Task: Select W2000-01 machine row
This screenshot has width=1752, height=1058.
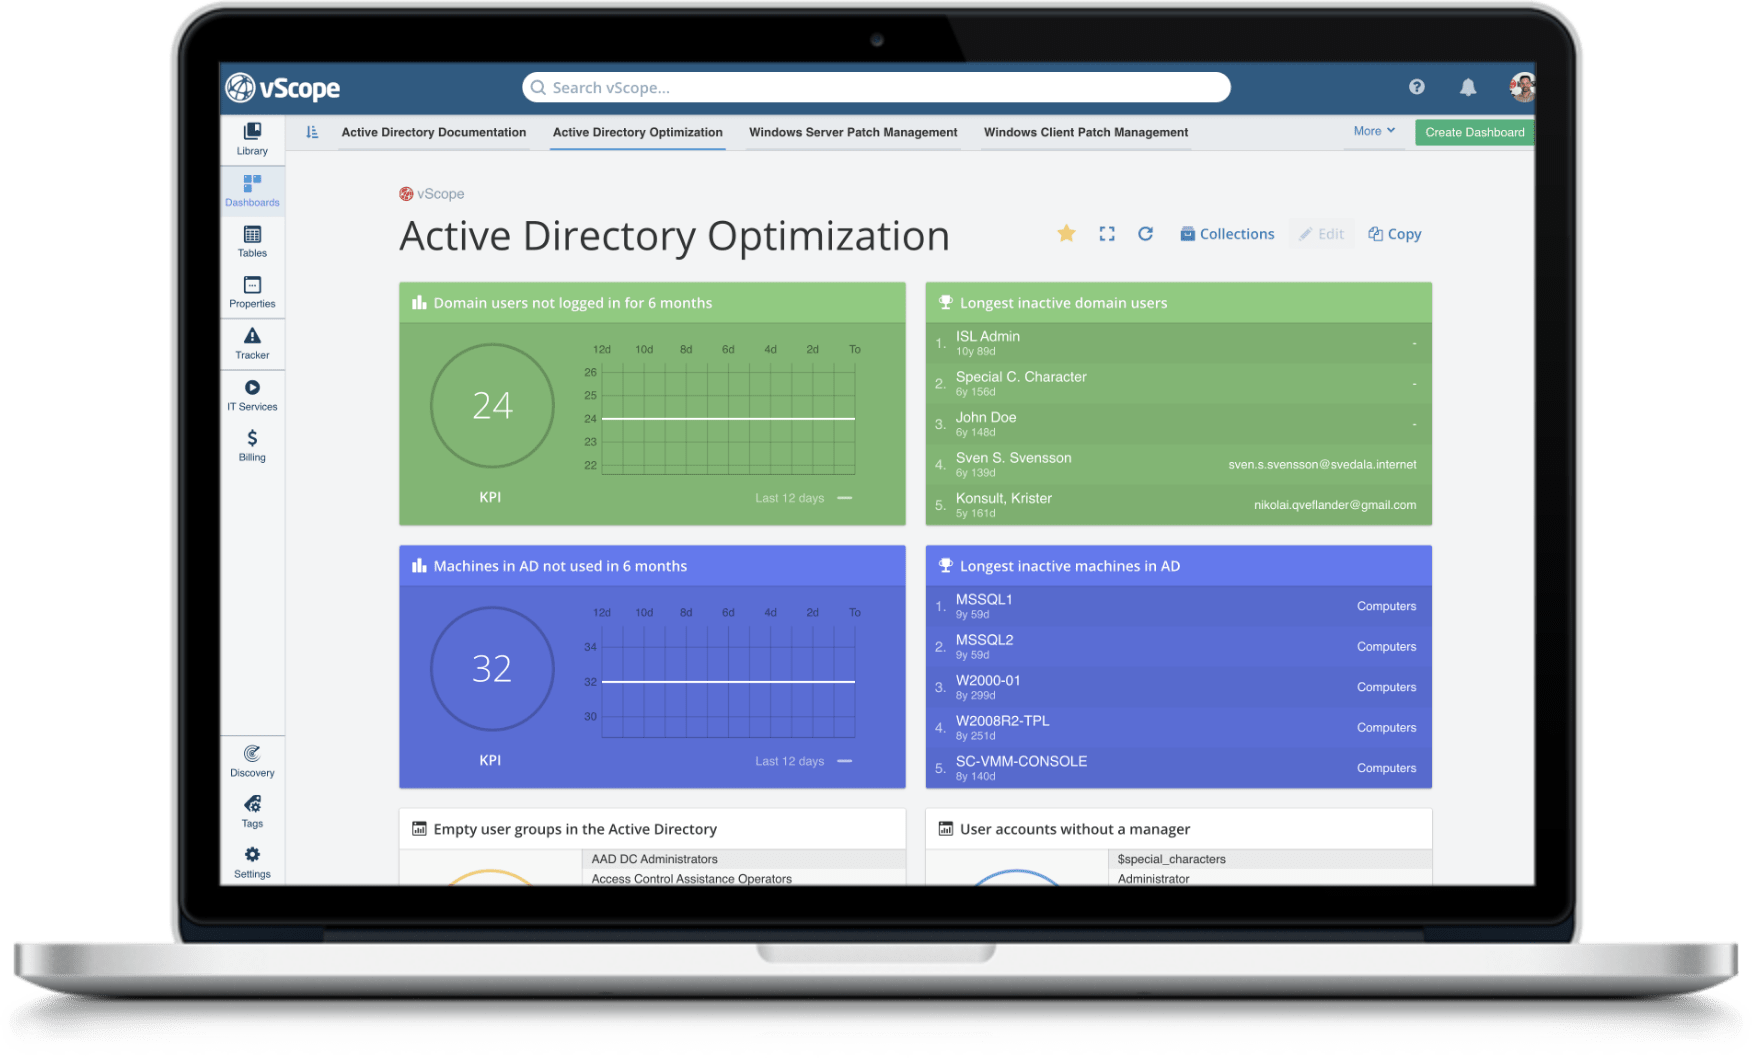Action: [1178, 687]
